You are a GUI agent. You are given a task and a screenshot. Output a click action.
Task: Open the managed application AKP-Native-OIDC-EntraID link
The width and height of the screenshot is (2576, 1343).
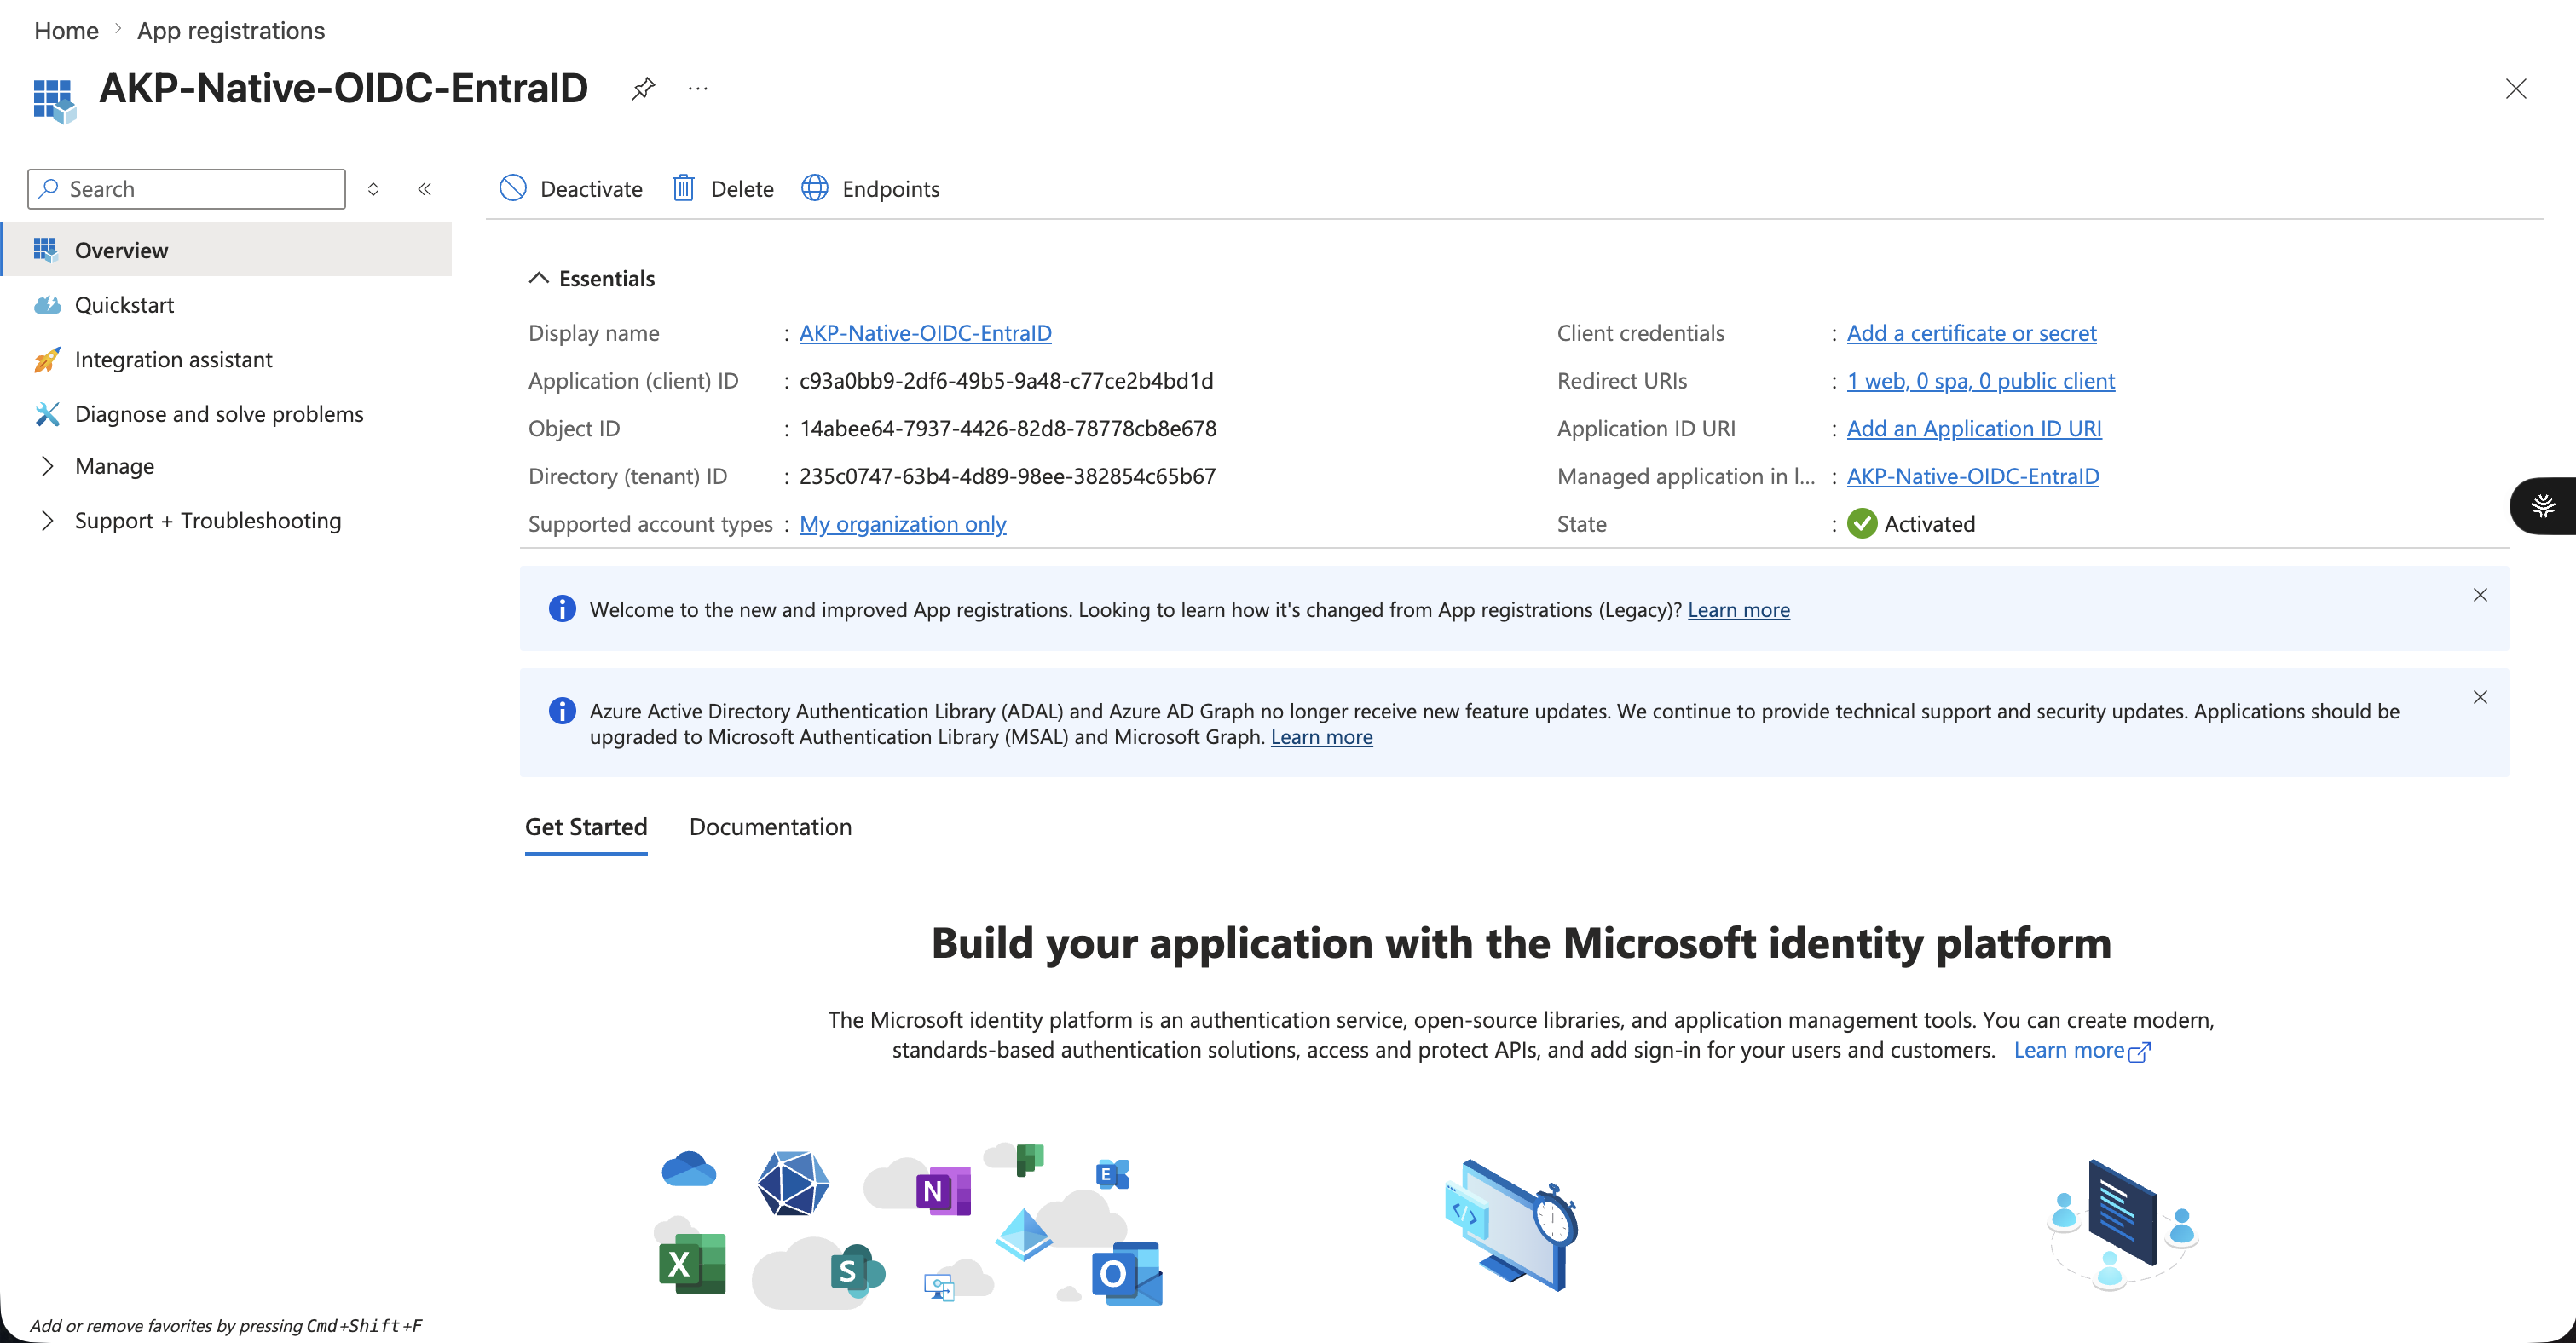[x=1972, y=476]
